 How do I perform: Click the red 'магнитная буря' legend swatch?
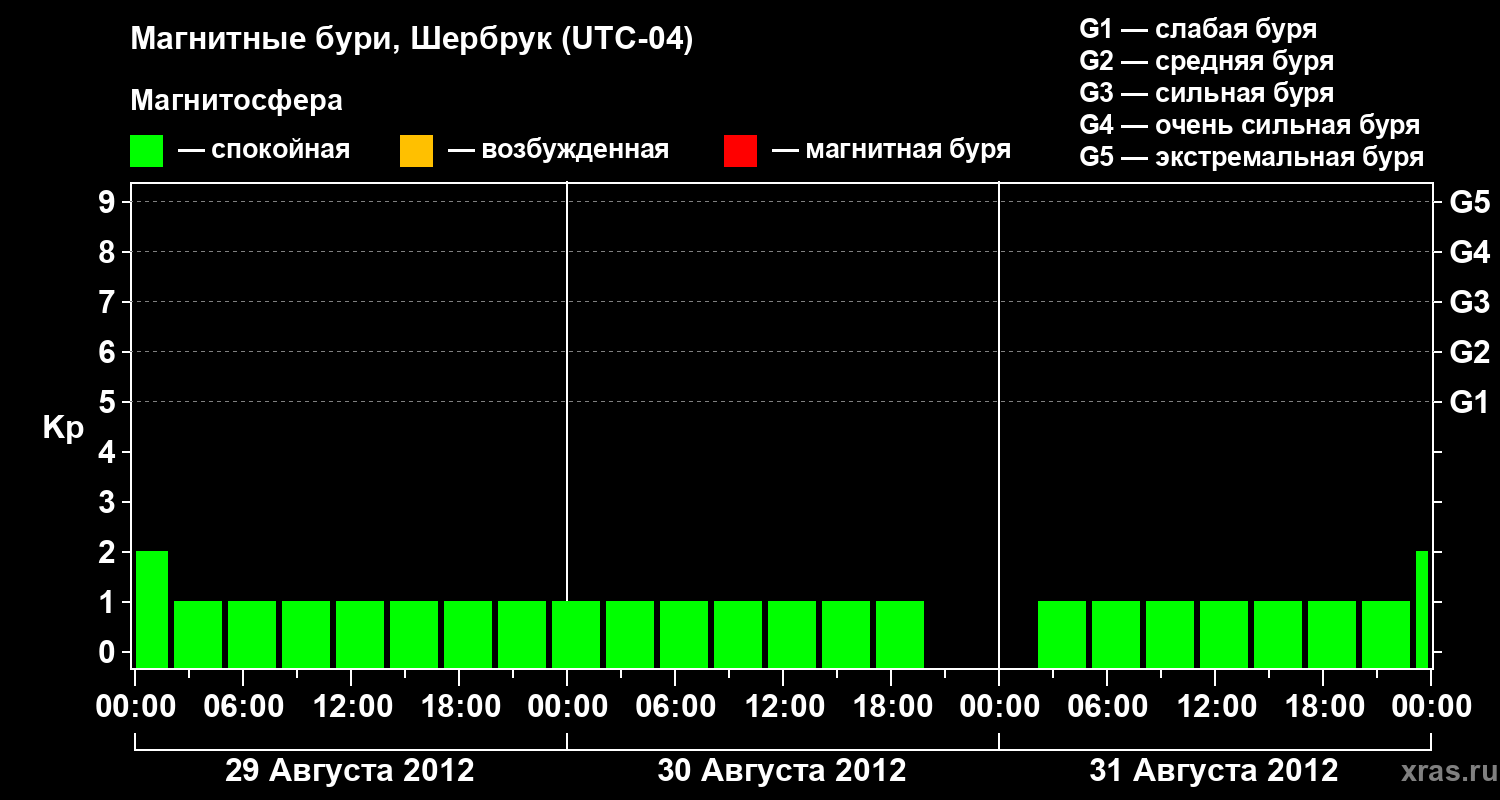point(740,151)
